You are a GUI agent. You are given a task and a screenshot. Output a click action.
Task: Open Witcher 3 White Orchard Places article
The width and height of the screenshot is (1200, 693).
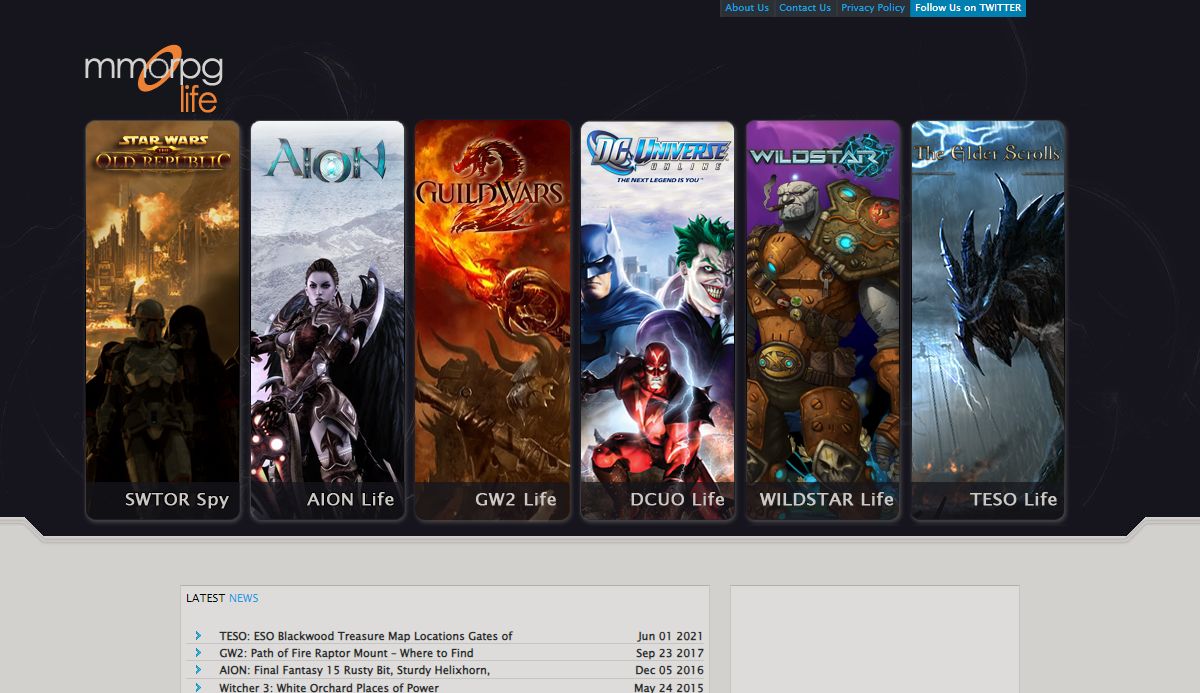click(329, 687)
